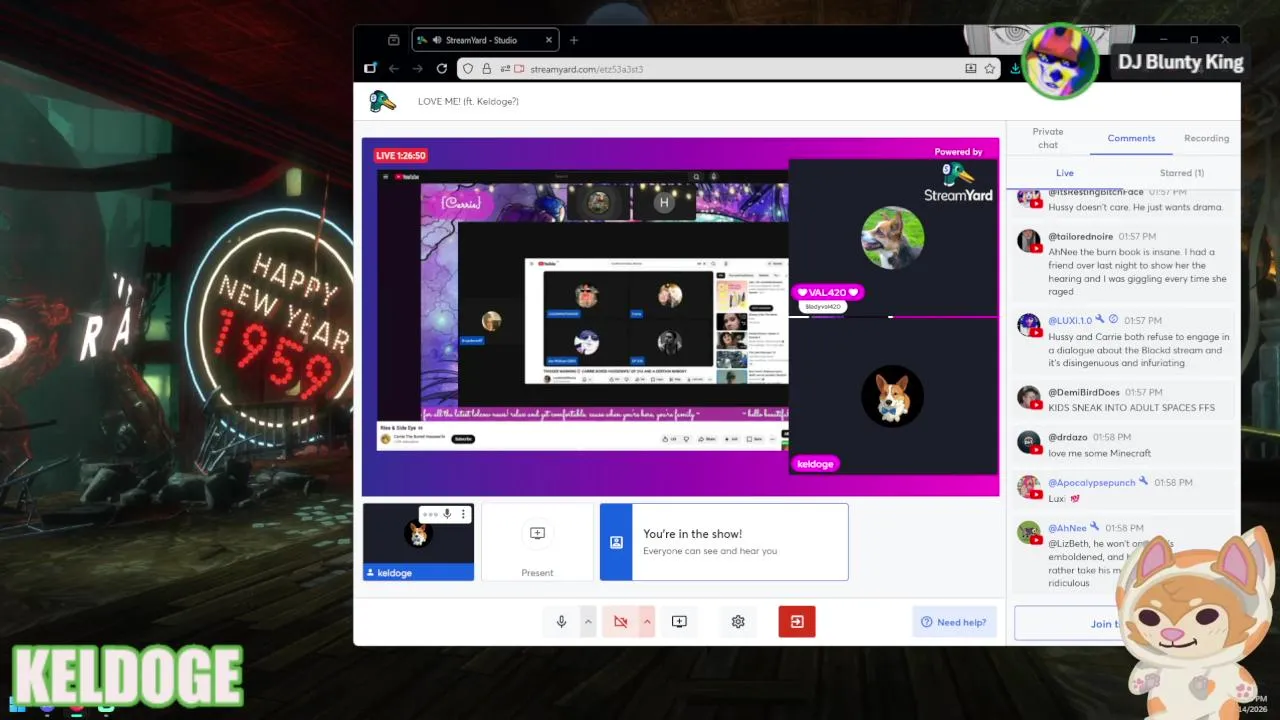The image size is (1280, 720).
Task: Switch to the Recording tab
Action: [x=1206, y=138]
